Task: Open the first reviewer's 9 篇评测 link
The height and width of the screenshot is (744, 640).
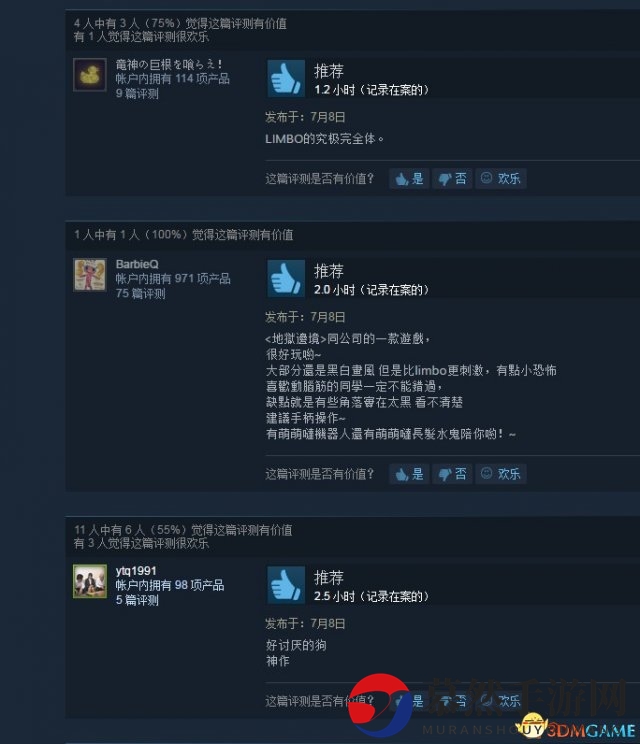Action: [137, 93]
